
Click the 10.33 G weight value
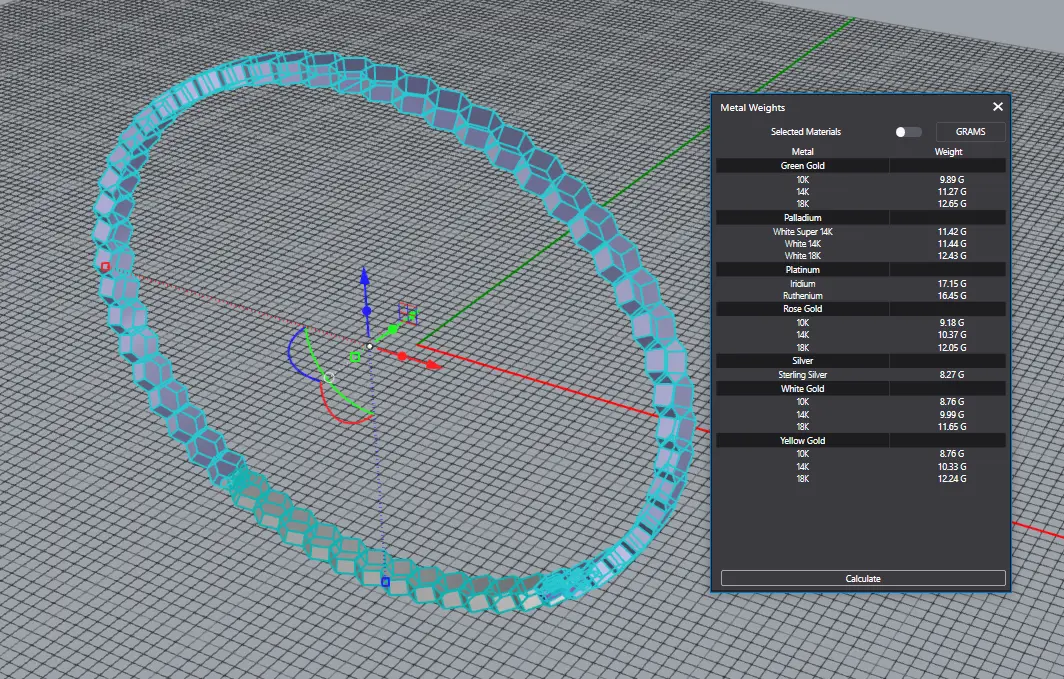click(951, 467)
